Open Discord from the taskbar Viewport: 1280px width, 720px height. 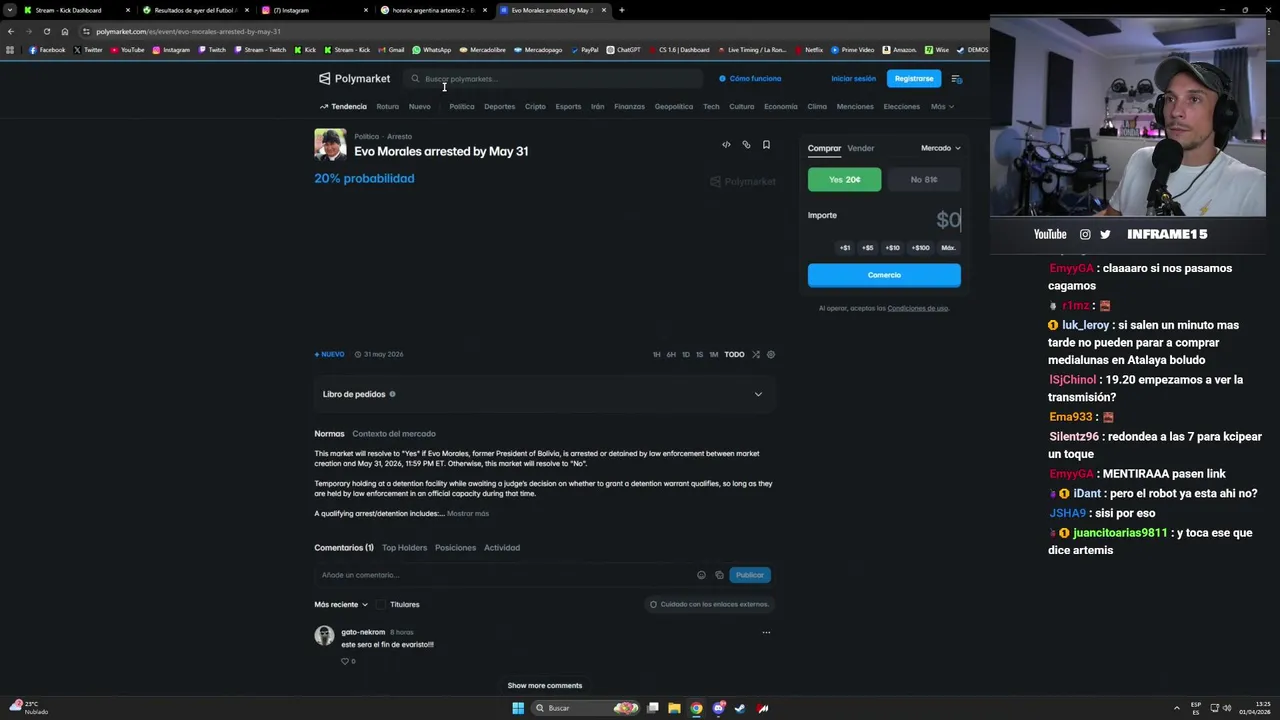point(718,708)
